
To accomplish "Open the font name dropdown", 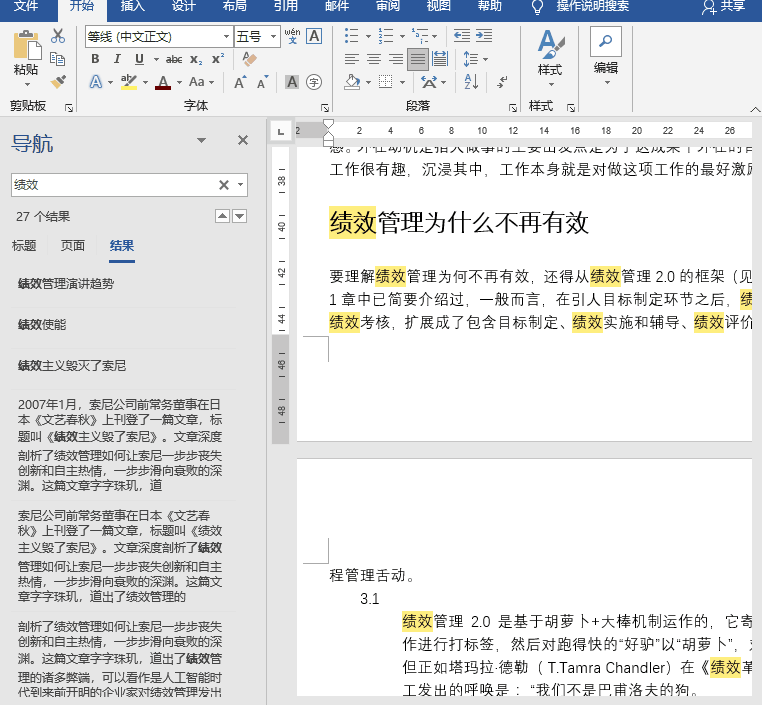I will (x=226, y=36).
